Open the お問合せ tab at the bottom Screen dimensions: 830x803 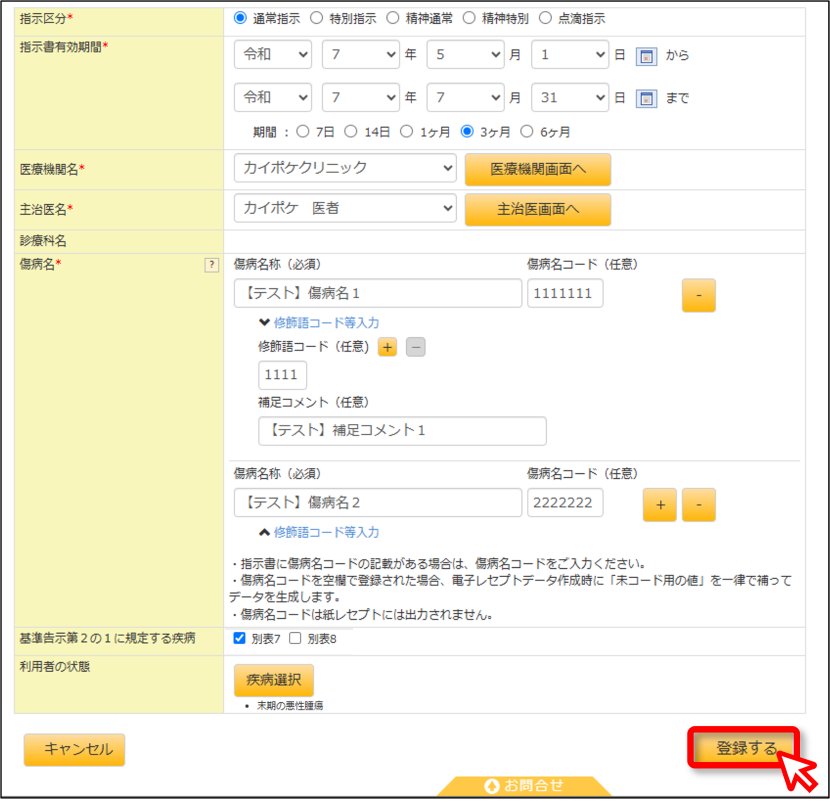(524, 786)
